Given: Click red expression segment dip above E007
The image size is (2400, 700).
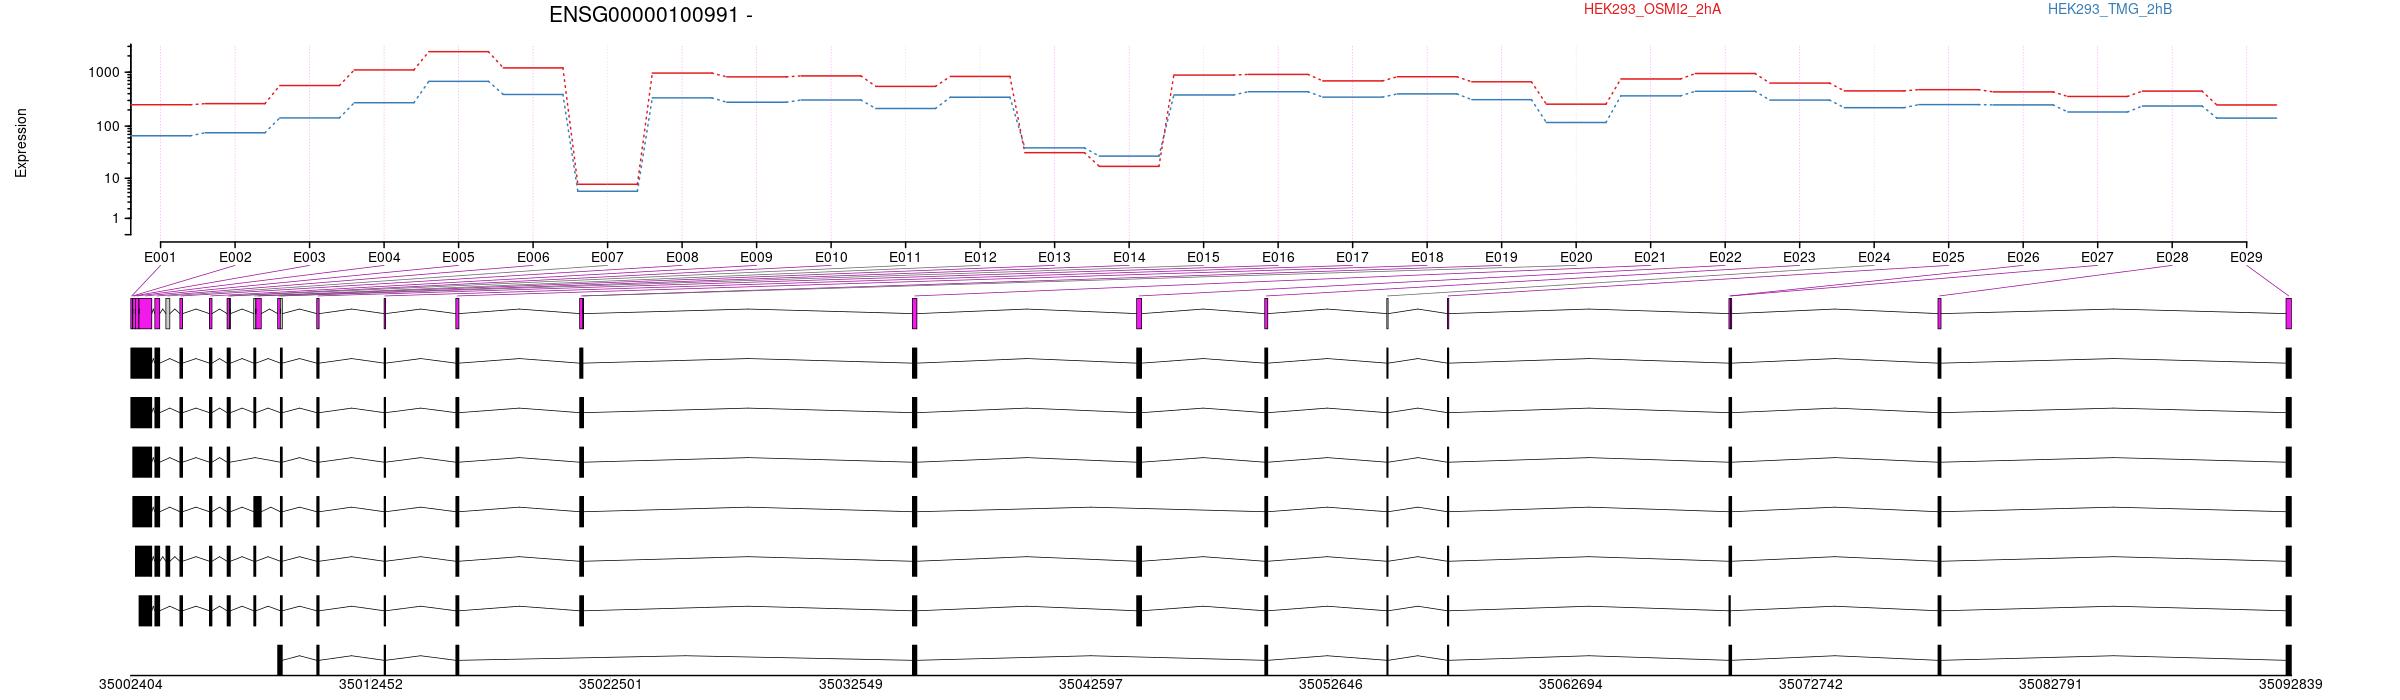Looking at the screenshot, I should tap(607, 184).
